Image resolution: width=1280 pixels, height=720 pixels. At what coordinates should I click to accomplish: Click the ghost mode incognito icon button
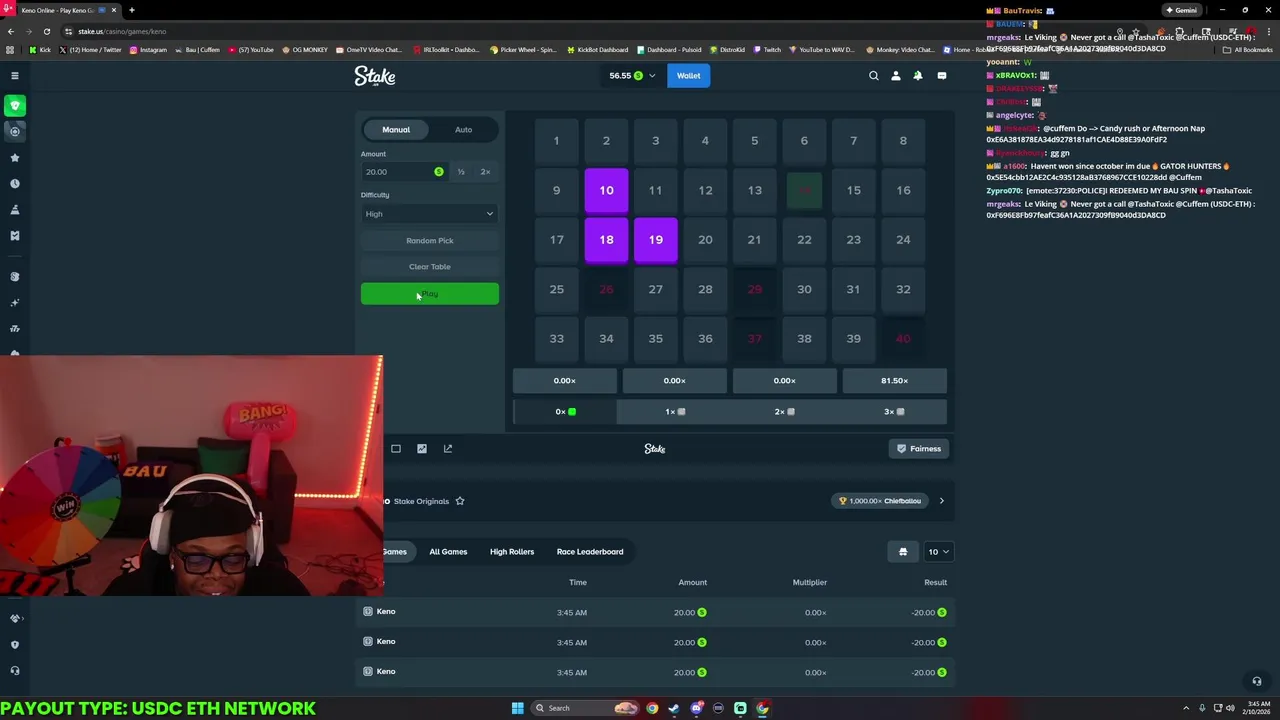903,552
